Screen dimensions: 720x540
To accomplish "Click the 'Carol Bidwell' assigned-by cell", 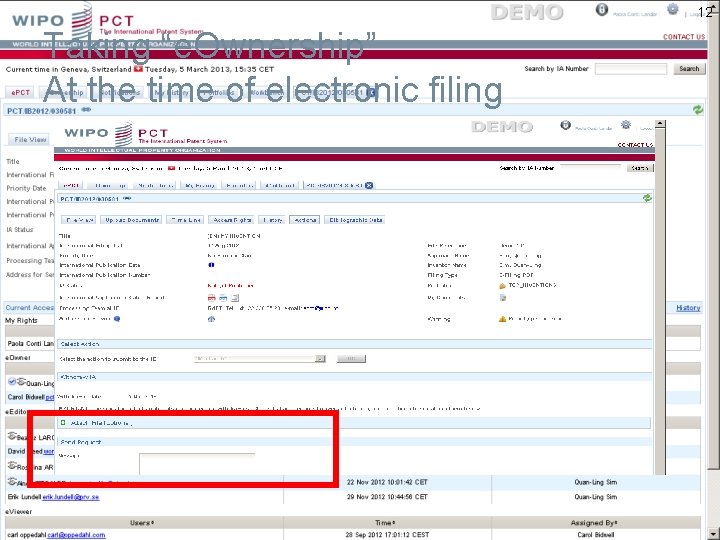I will [596, 535].
